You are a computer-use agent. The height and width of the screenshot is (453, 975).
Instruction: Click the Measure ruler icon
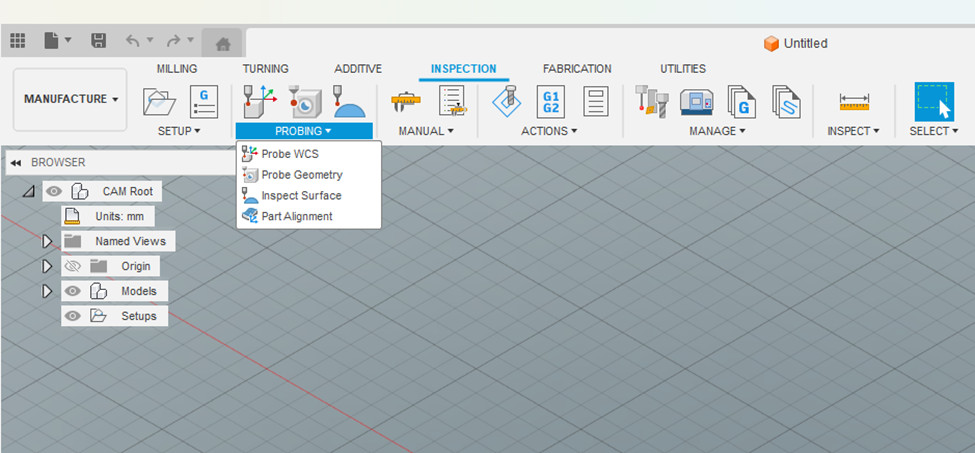(854, 102)
